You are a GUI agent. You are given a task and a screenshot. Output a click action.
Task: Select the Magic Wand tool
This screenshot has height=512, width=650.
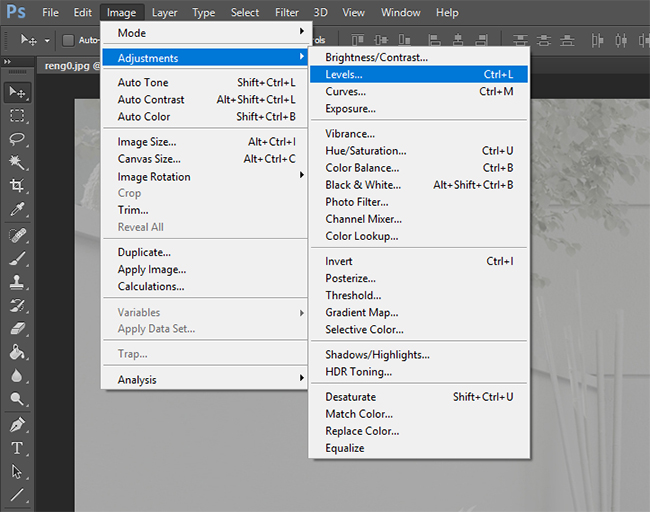pos(17,162)
